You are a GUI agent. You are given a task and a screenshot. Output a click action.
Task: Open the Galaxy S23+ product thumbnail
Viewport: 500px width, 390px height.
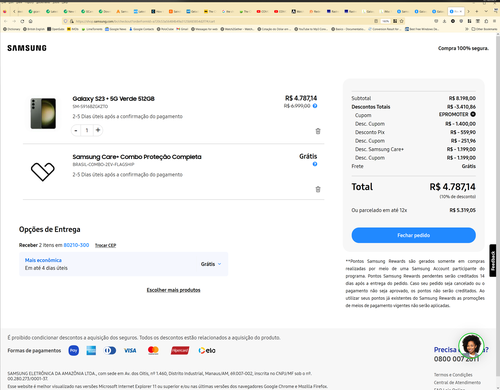point(43,113)
